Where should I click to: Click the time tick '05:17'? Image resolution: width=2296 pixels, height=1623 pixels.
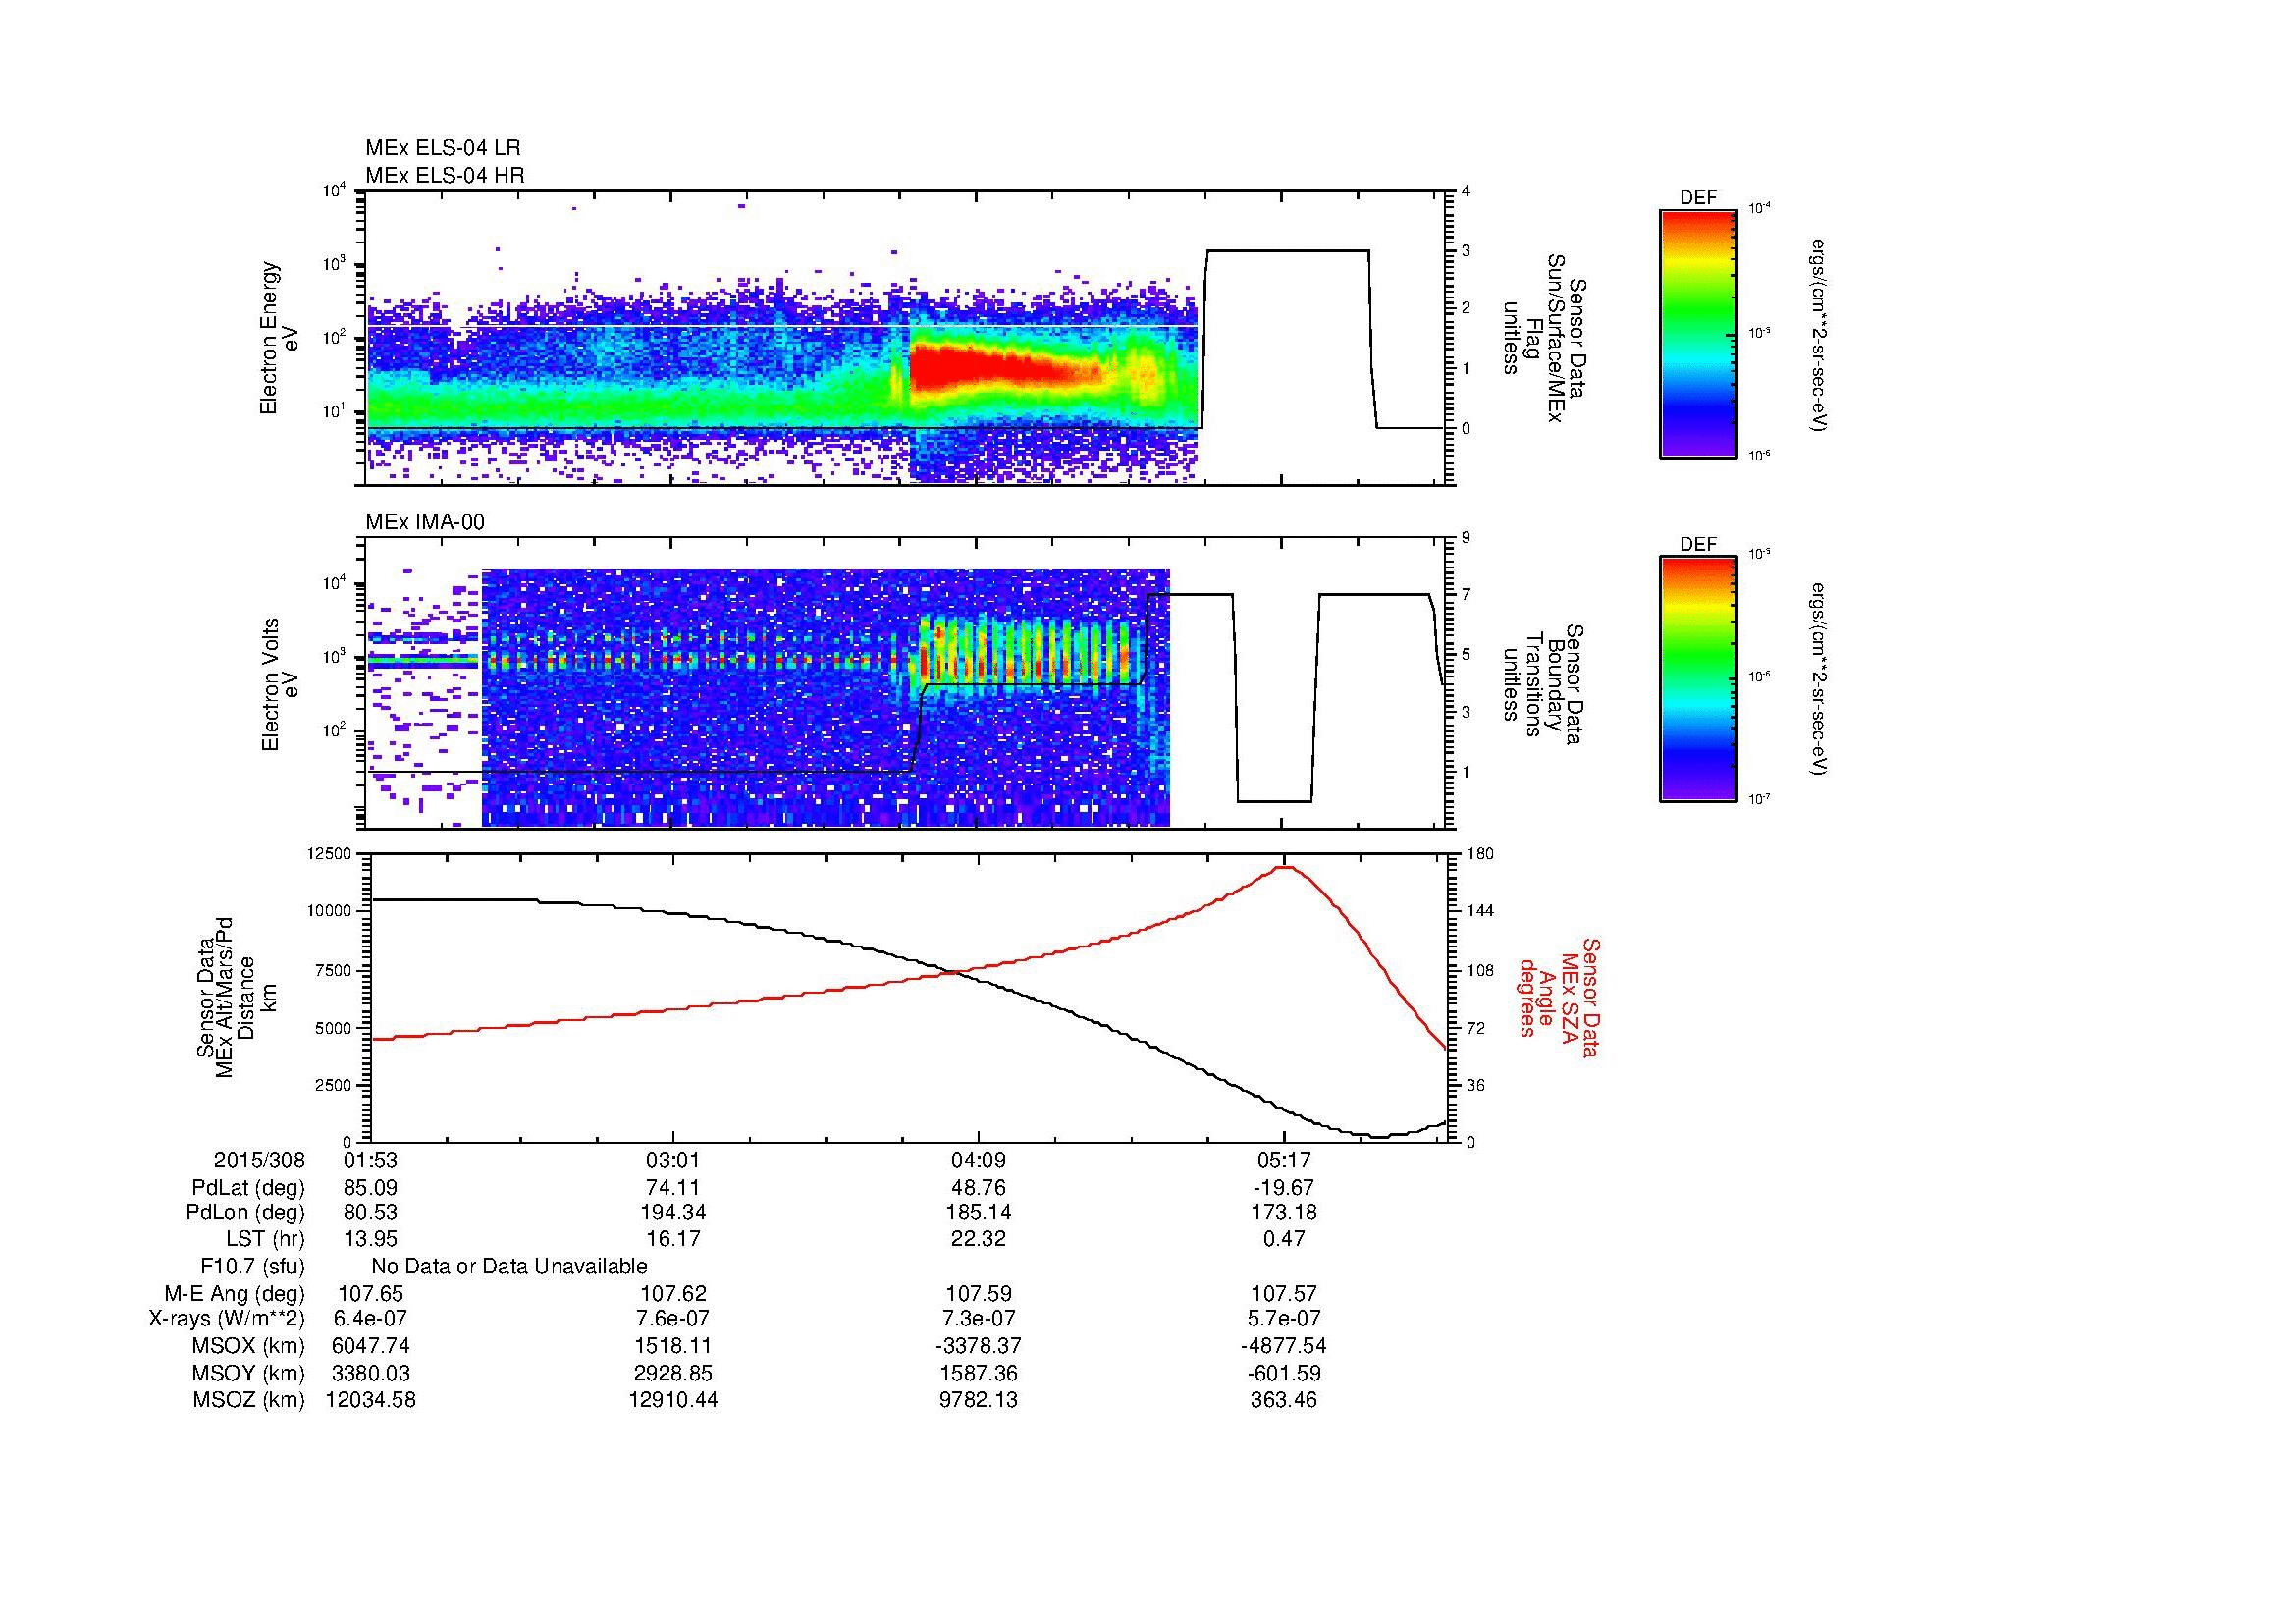1284,1161
